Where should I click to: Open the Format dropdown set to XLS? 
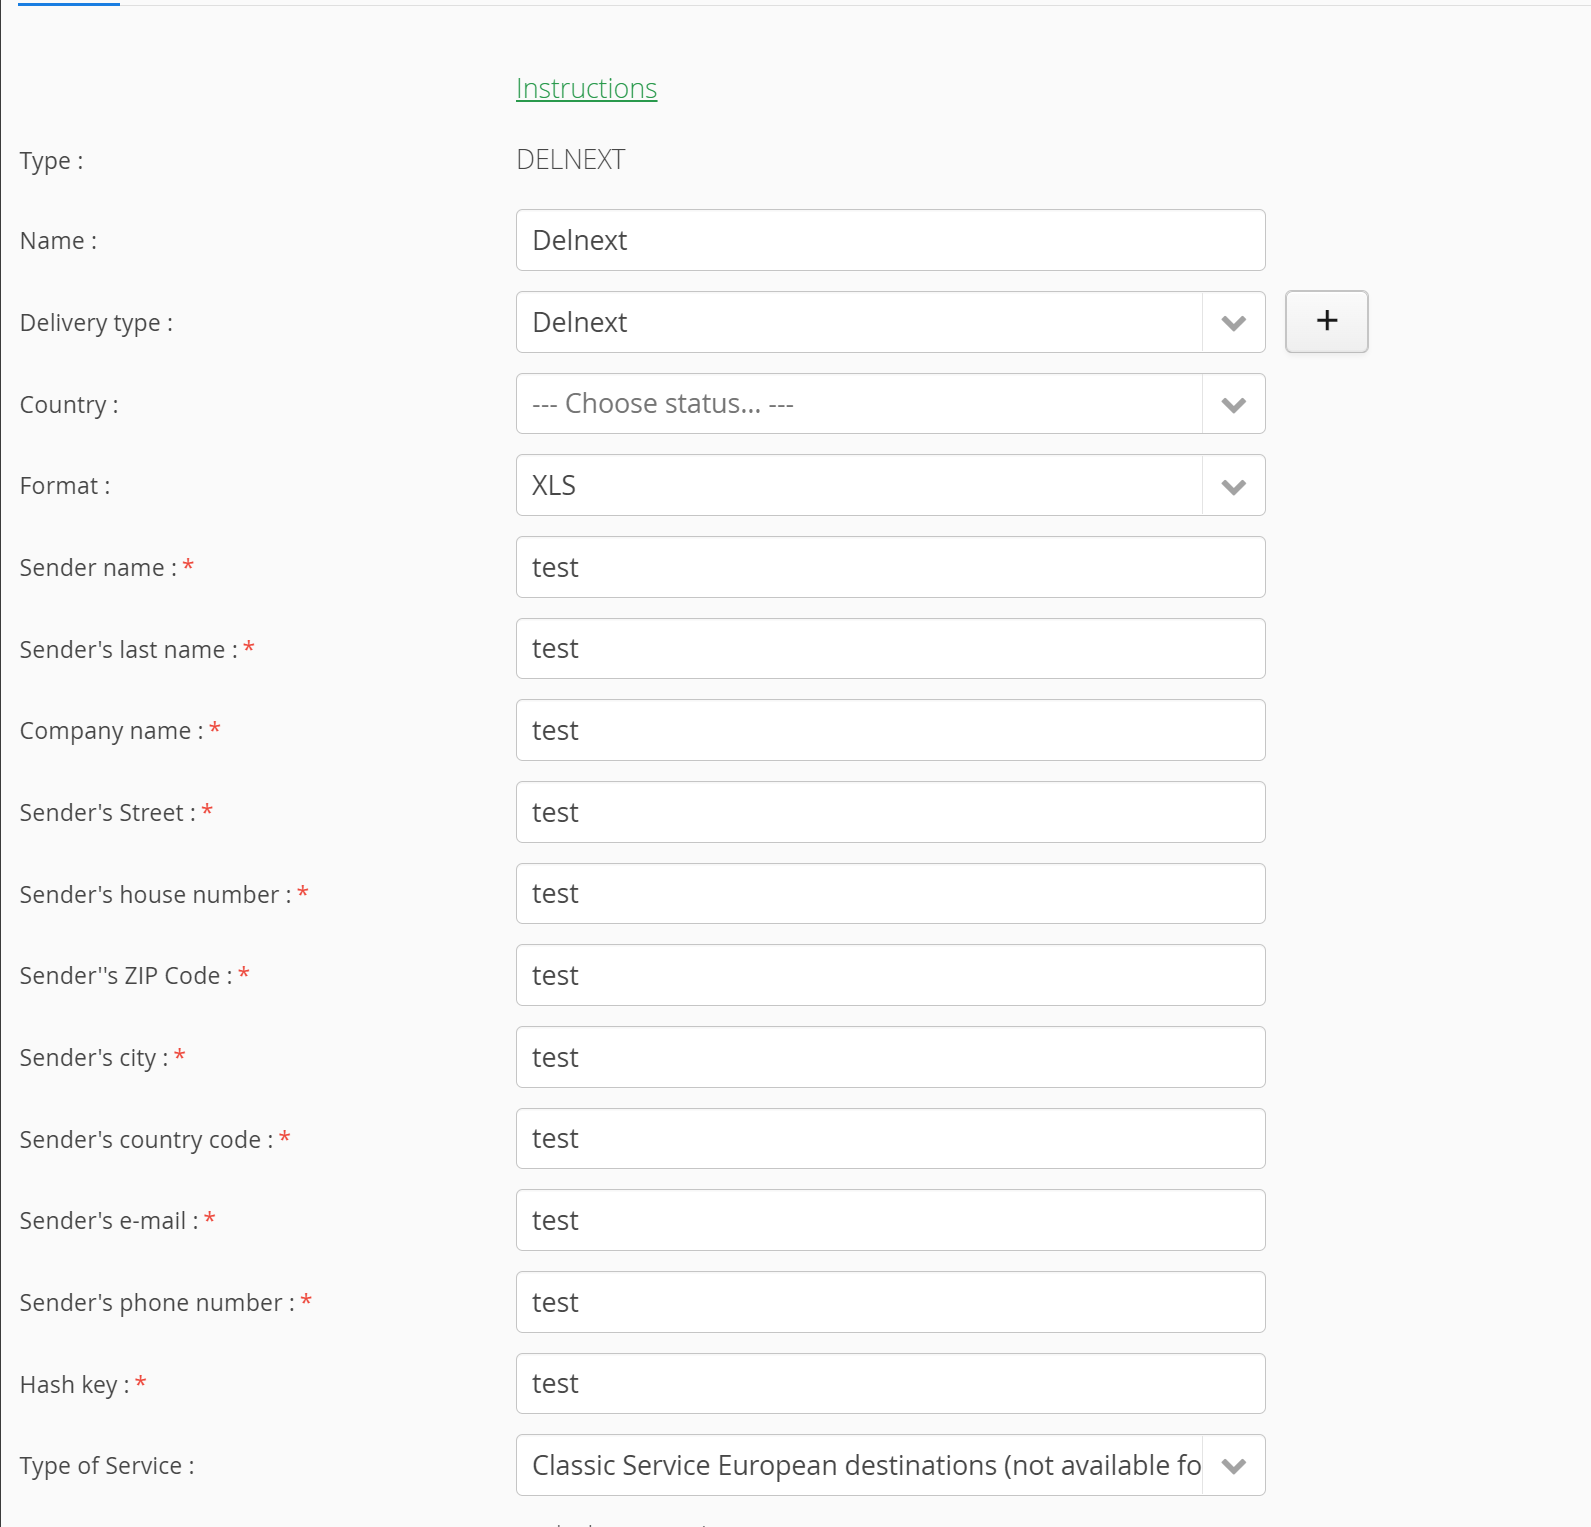click(x=890, y=485)
